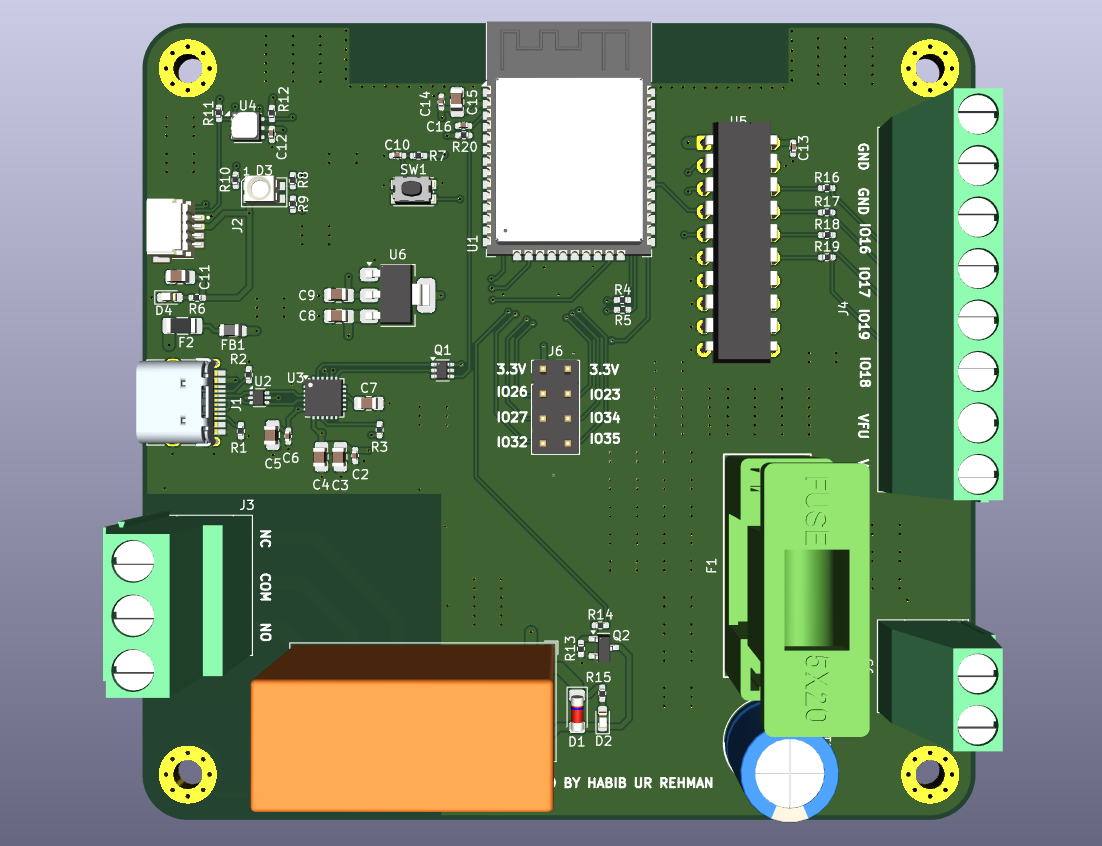
Task: Select the J3 reference label
Action: (x=247, y=505)
